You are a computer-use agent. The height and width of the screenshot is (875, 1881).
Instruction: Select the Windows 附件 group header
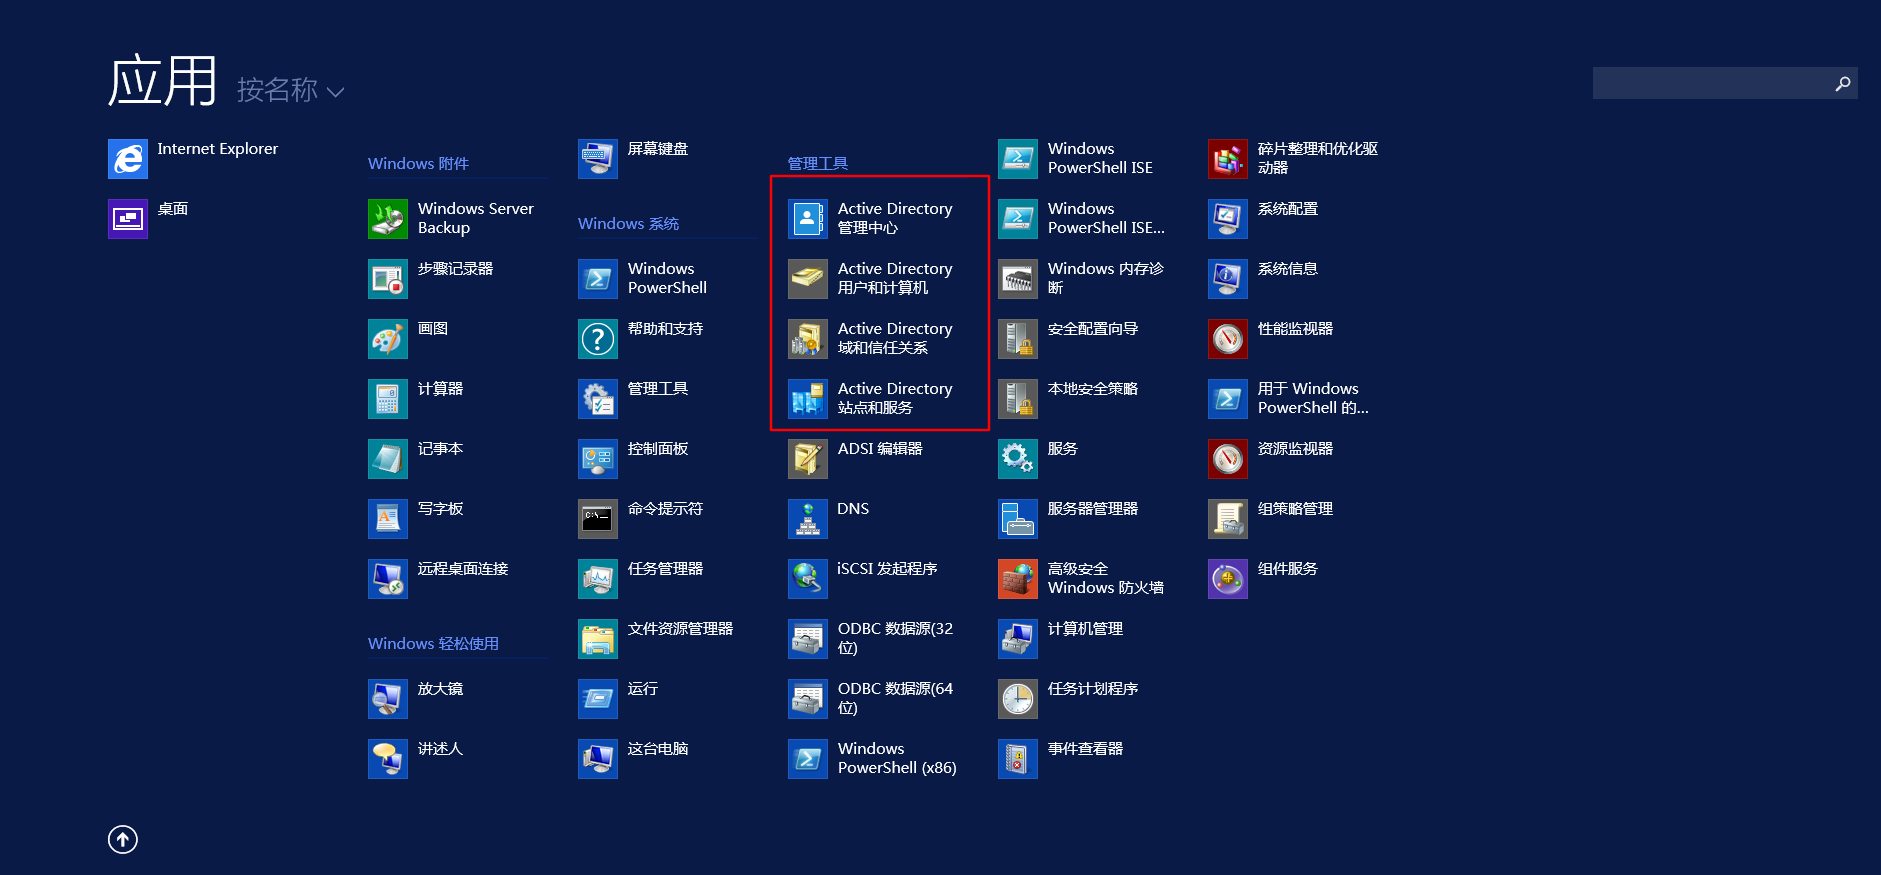click(x=418, y=163)
